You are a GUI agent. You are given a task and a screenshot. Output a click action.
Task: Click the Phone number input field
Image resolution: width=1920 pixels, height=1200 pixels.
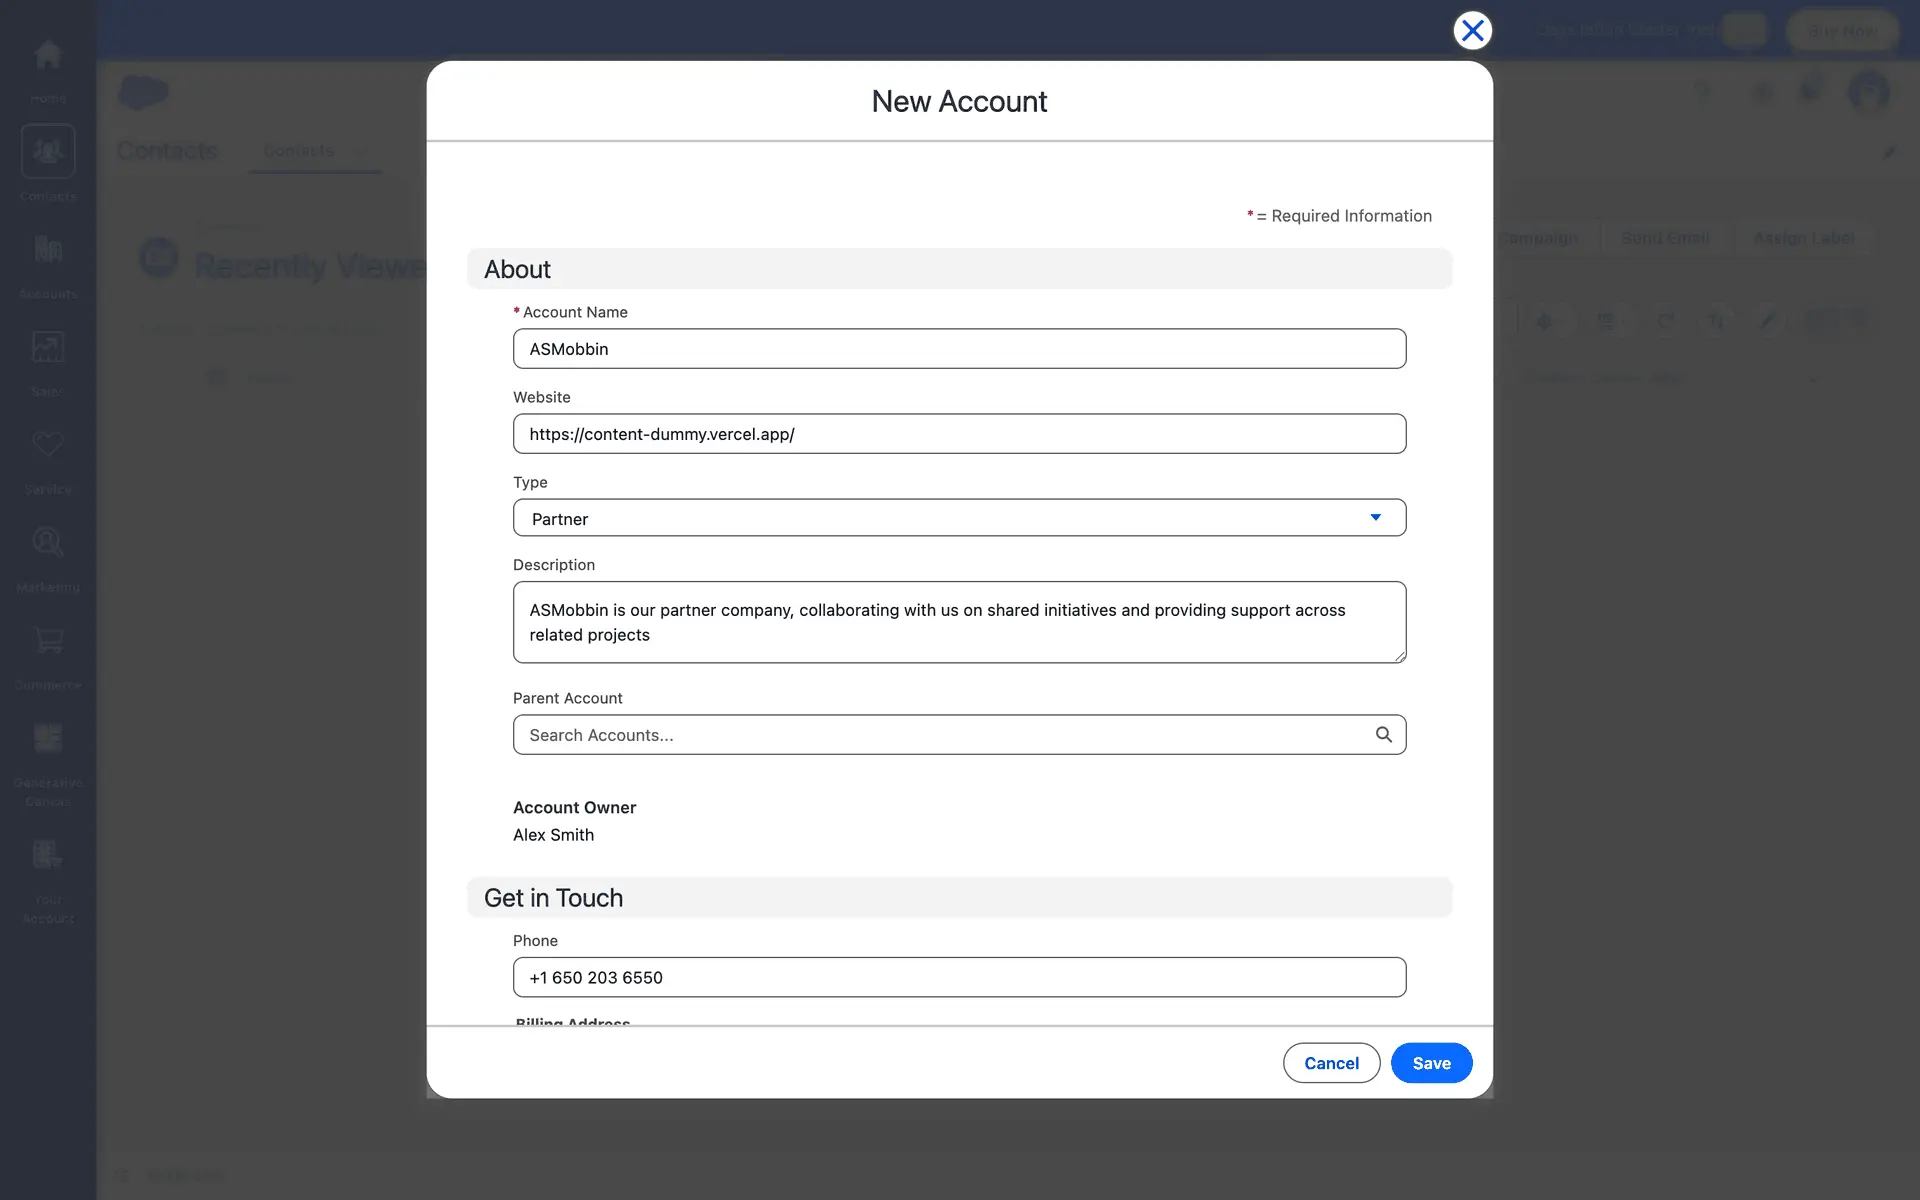tap(958, 977)
